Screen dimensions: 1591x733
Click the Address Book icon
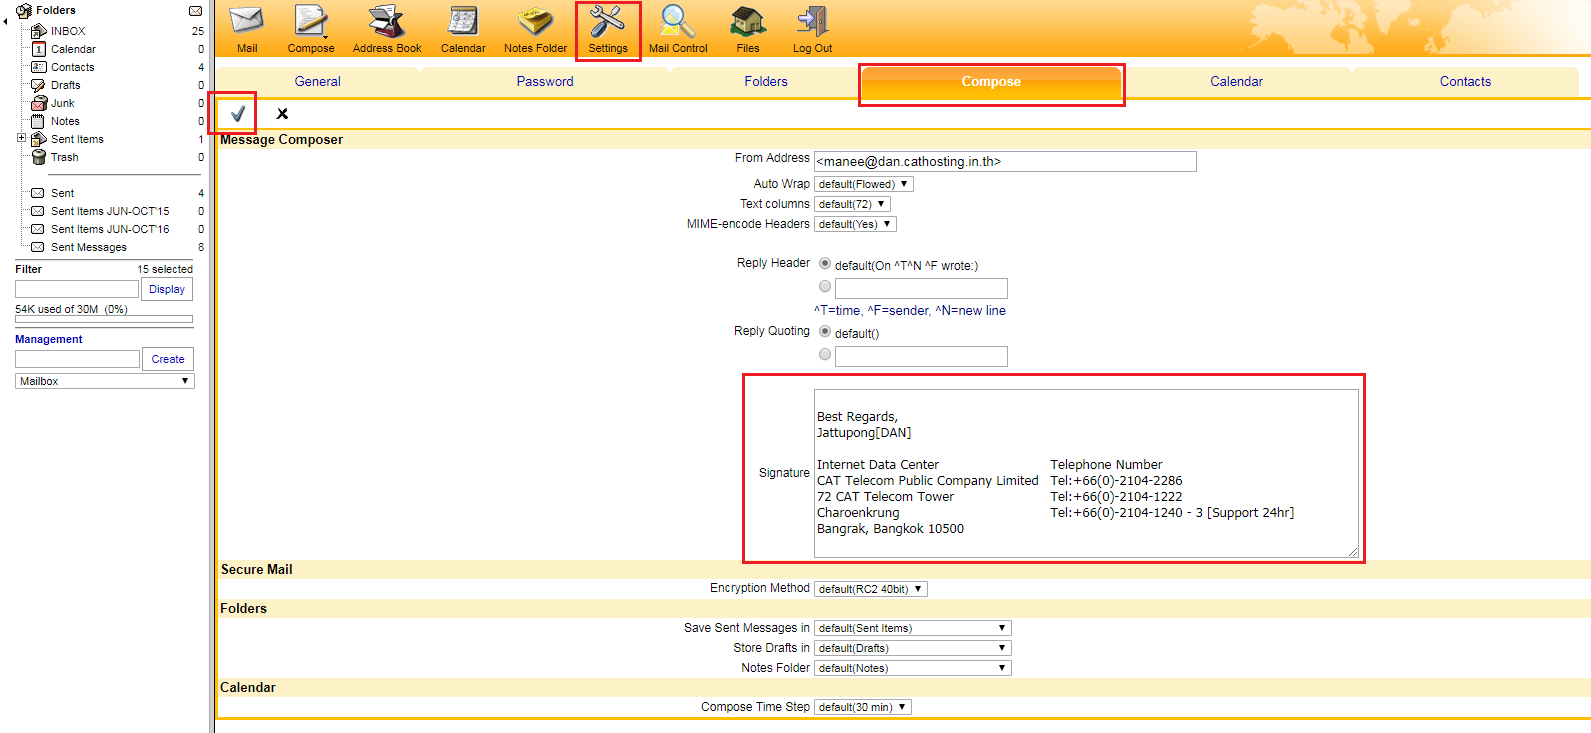point(386,22)
